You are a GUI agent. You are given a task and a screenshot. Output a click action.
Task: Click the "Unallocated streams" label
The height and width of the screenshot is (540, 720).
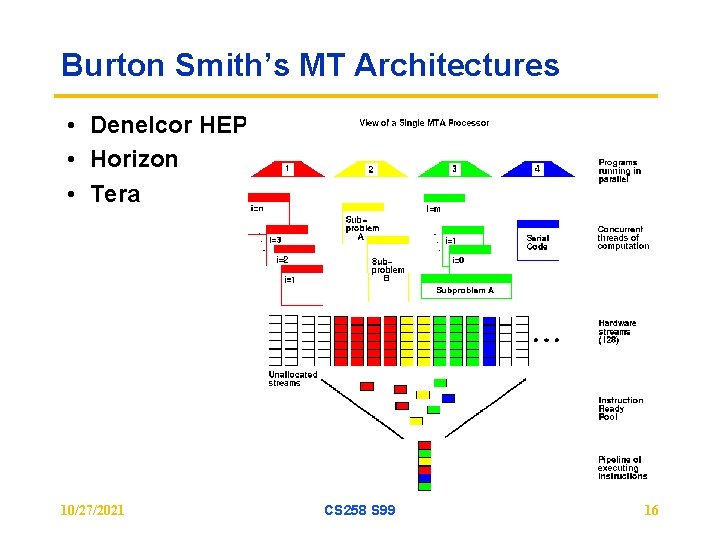tap(292, 379)
